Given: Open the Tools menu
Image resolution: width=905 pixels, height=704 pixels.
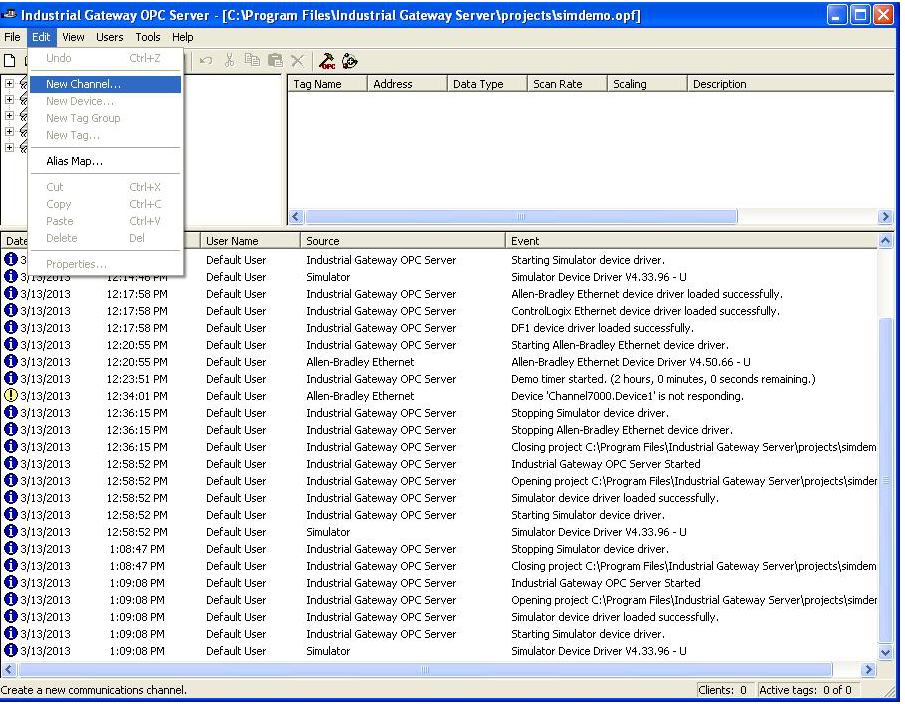Looking at the screenshot, I should tap(147, 37).
